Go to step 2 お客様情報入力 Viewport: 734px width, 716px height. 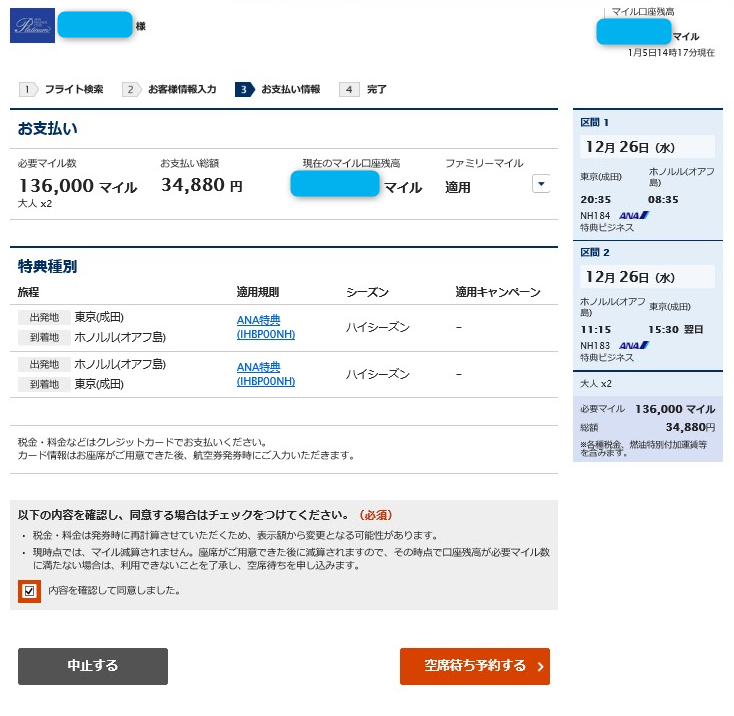[169, 89]
